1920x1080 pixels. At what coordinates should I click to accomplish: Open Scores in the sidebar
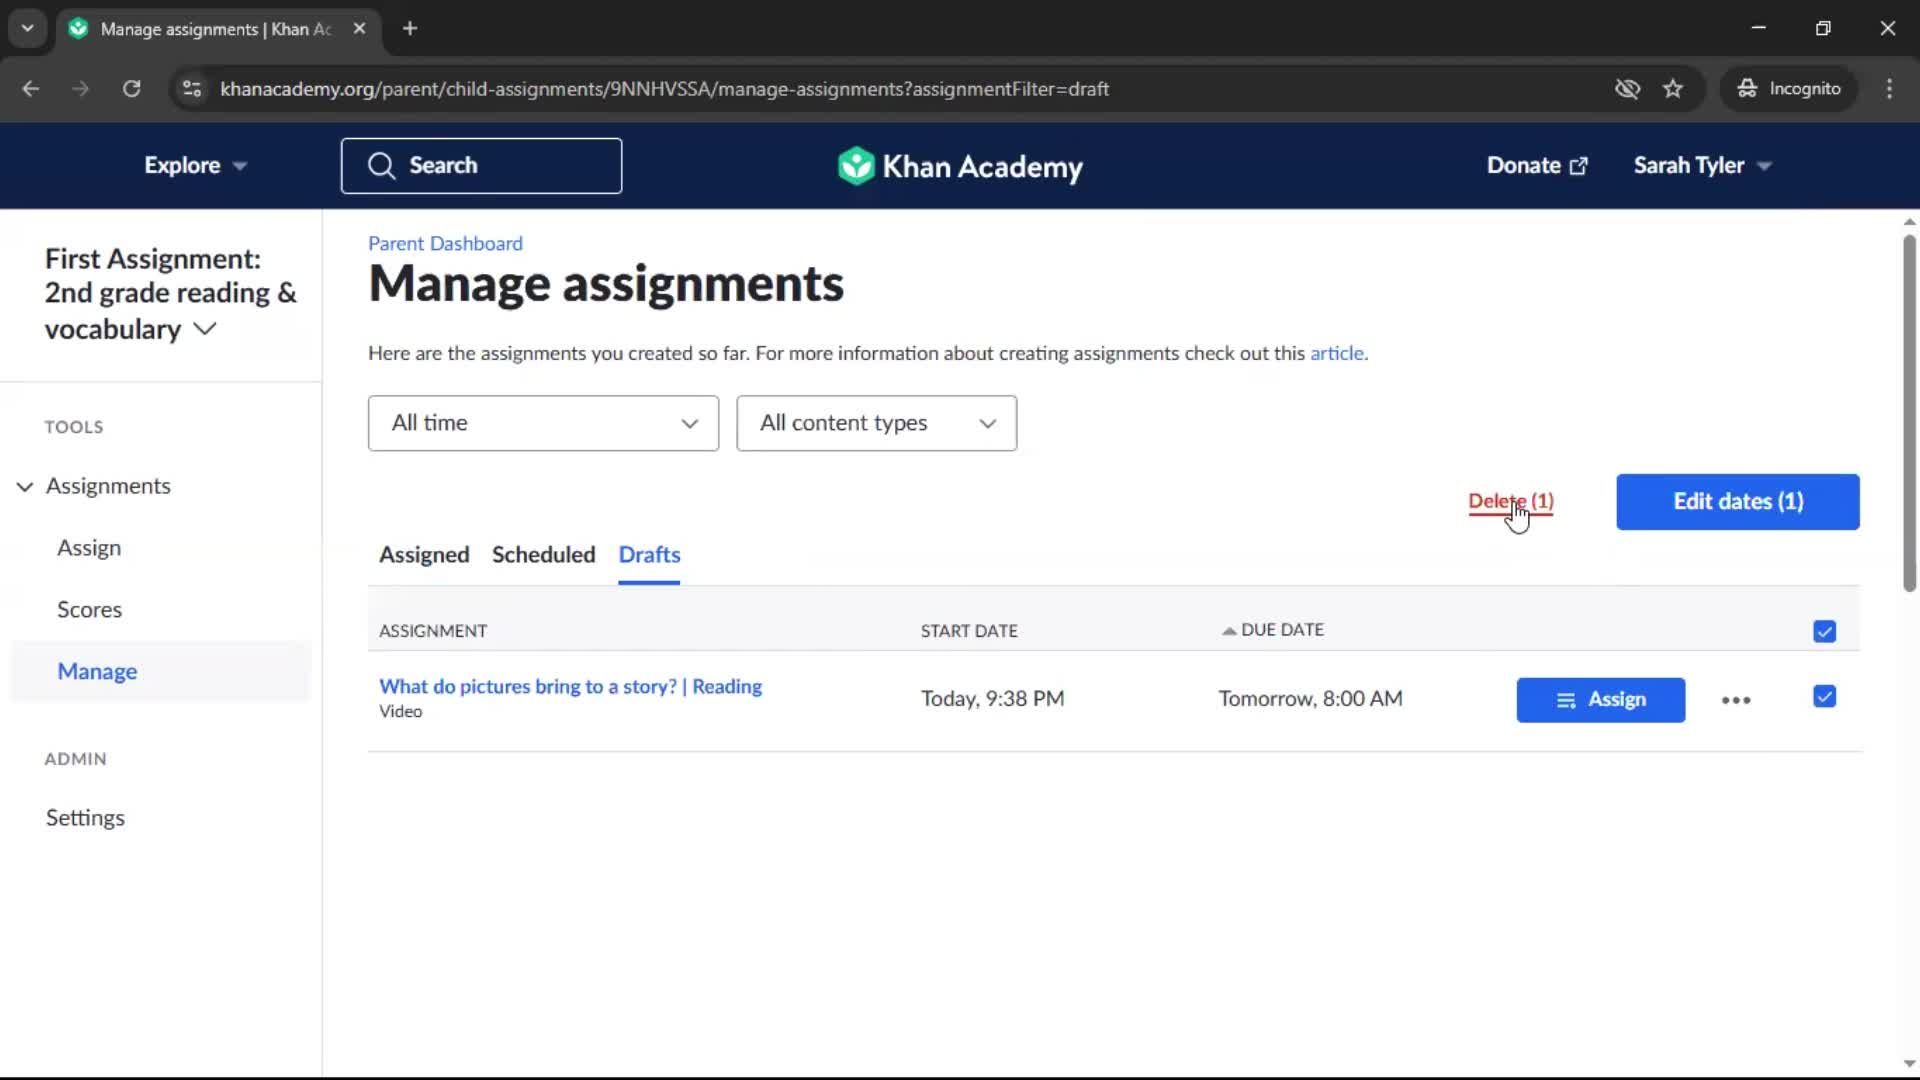point(89,610)
